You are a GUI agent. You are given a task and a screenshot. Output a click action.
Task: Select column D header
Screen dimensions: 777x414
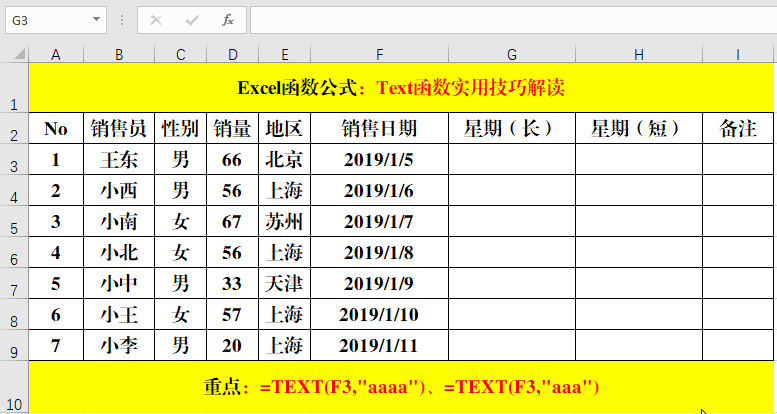[x=232, y=54]
